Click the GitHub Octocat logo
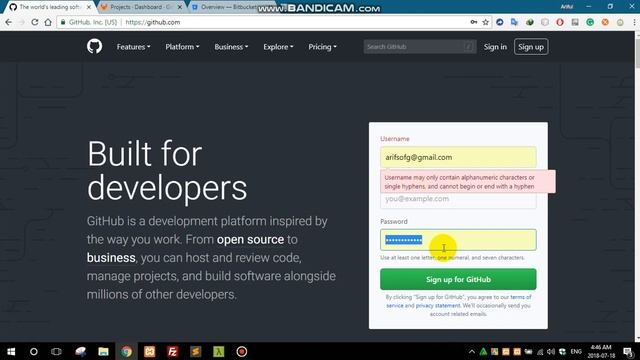 (x=94, y=47)
